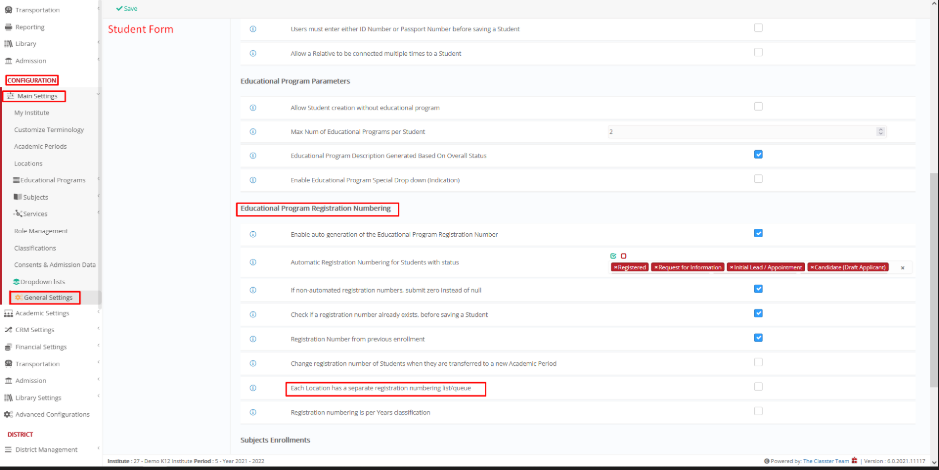Click the Educational Programs icon
The image size is (939, 470).
coord(17,180)
